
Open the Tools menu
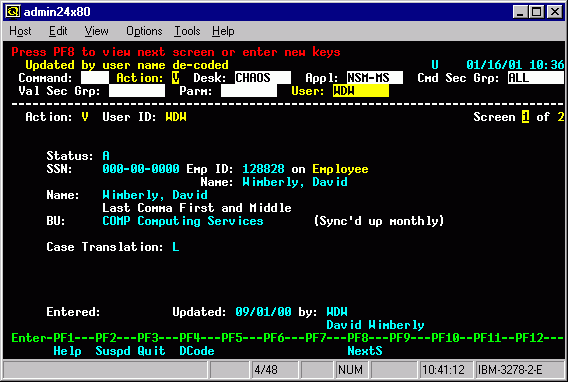[187, 31]
